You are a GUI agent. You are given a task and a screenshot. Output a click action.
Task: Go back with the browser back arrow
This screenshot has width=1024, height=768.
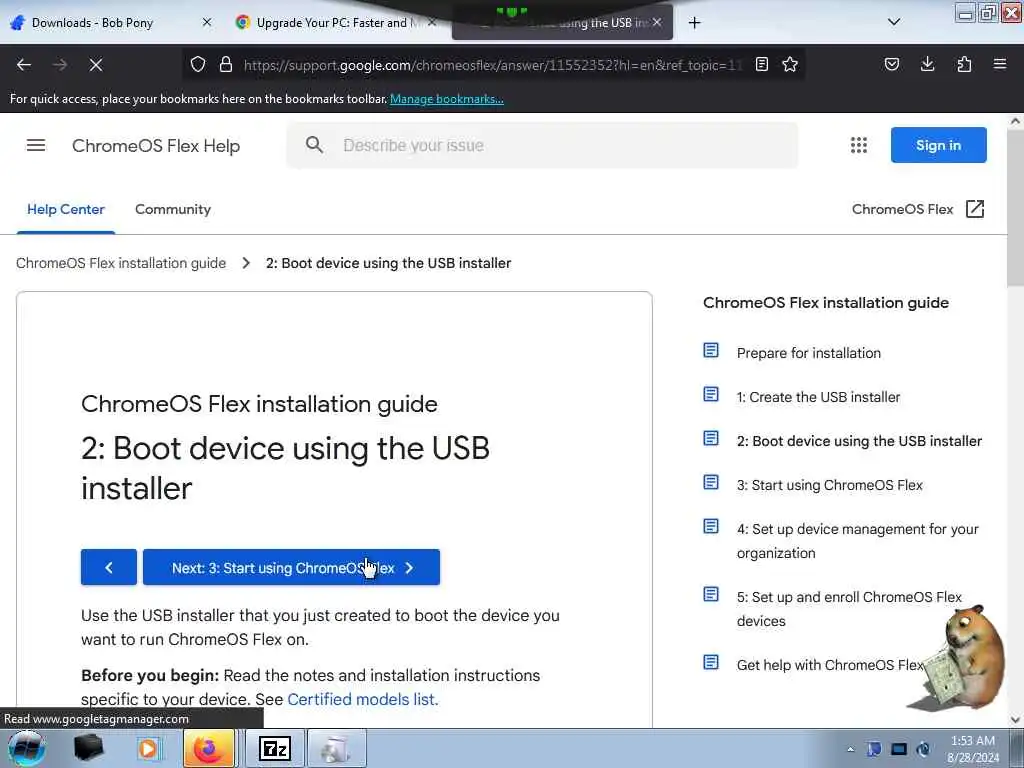coord(24,65)
